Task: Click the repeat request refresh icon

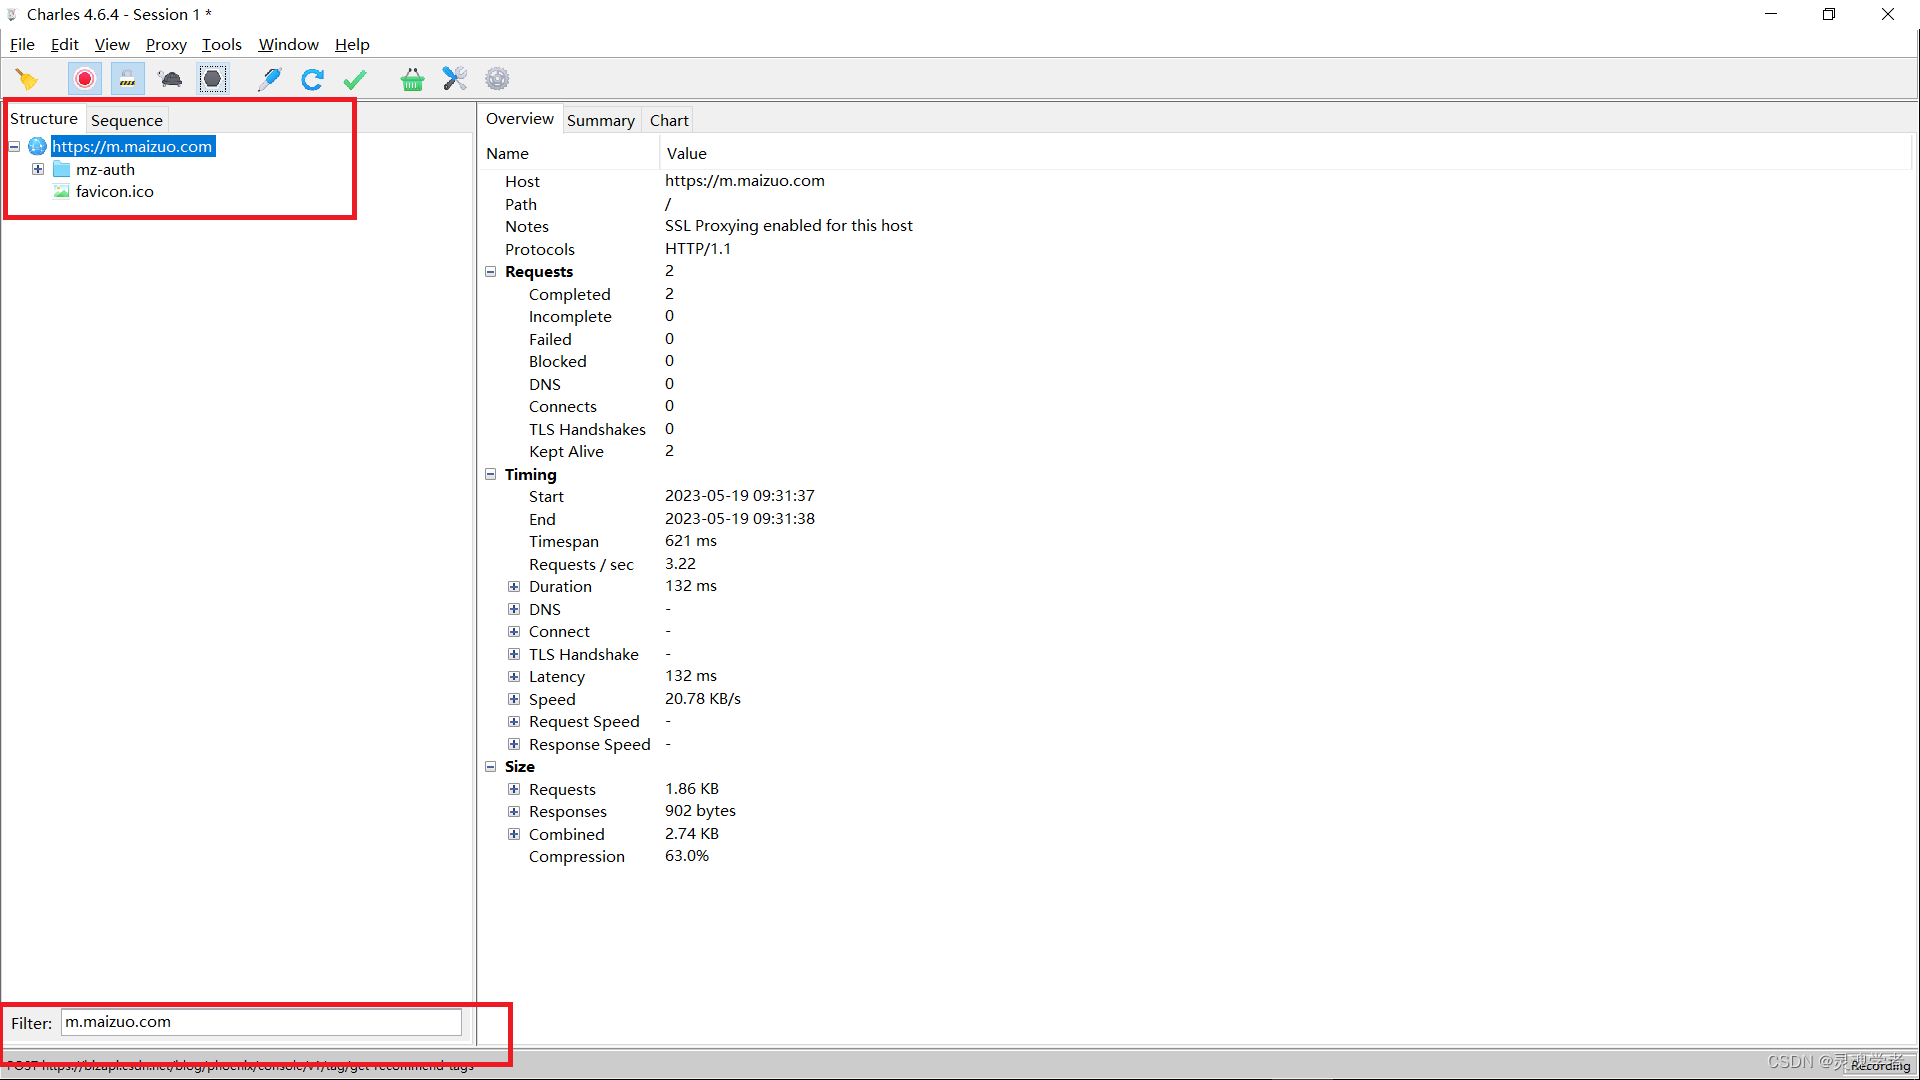Action: click(x=312, y=79)
